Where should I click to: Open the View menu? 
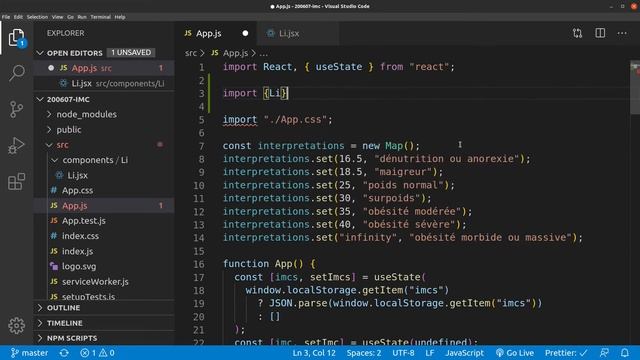click(x=57, y=17)
